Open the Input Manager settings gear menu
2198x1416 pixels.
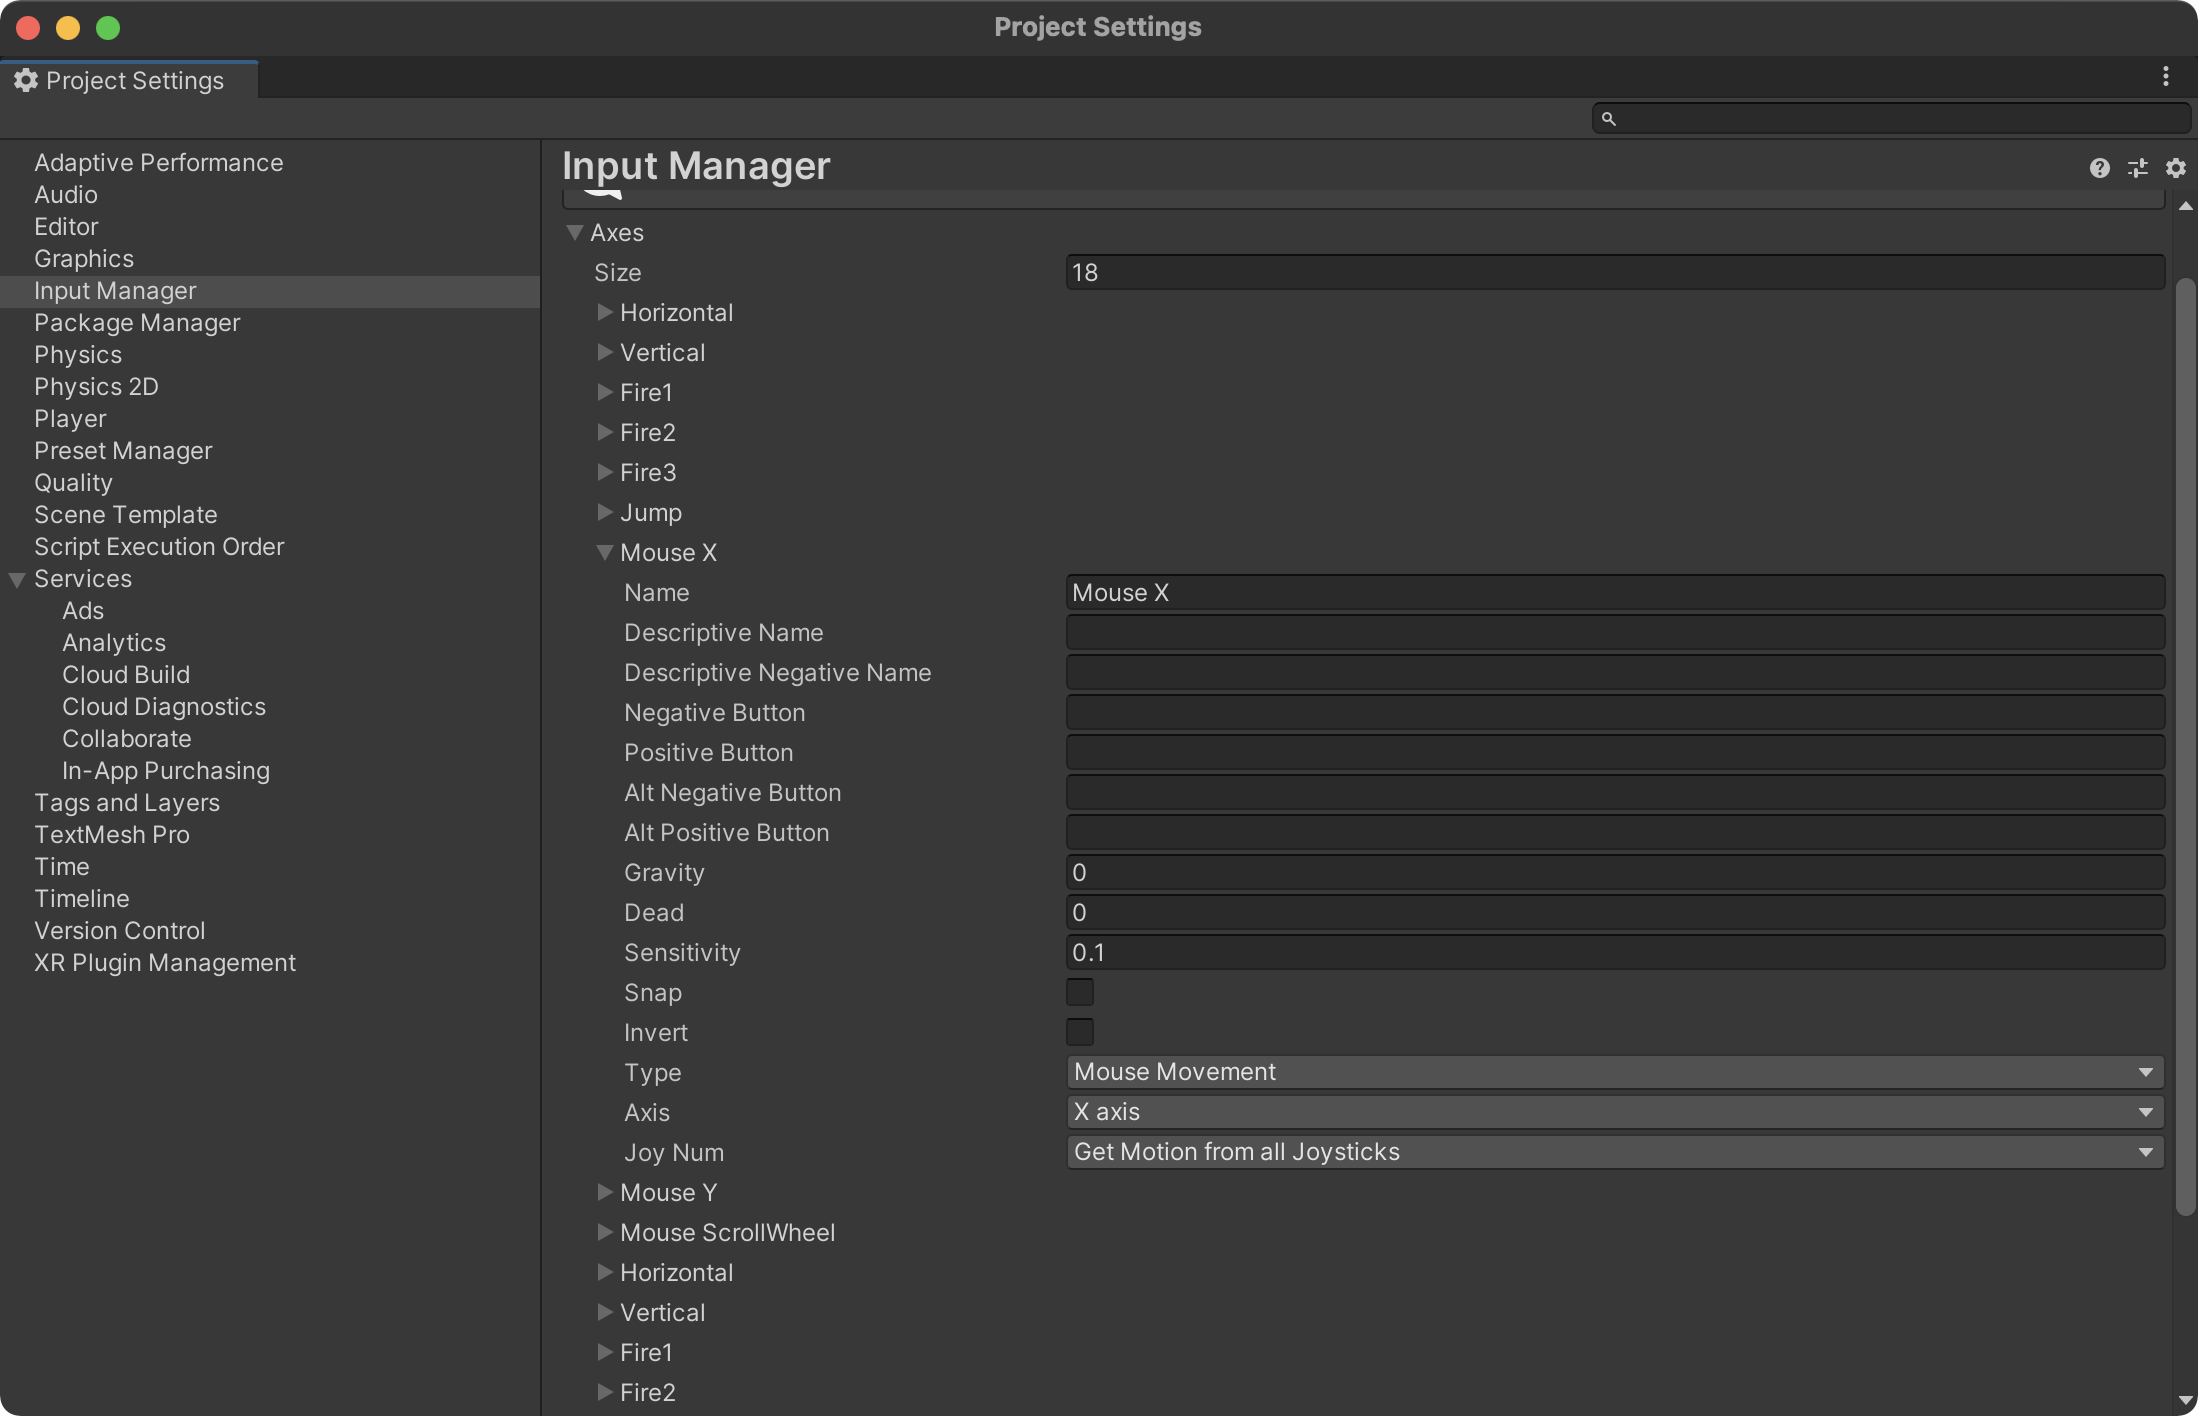click(2175, 168)
